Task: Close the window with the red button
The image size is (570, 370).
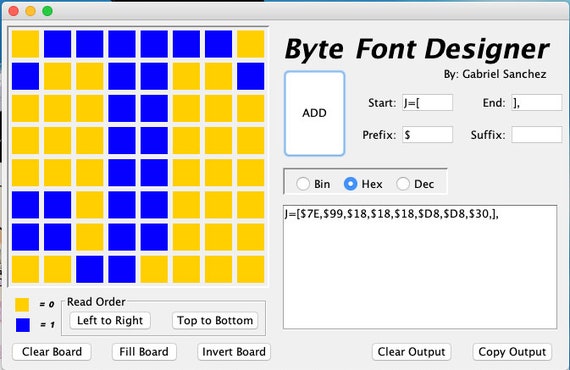Action: 13,11
